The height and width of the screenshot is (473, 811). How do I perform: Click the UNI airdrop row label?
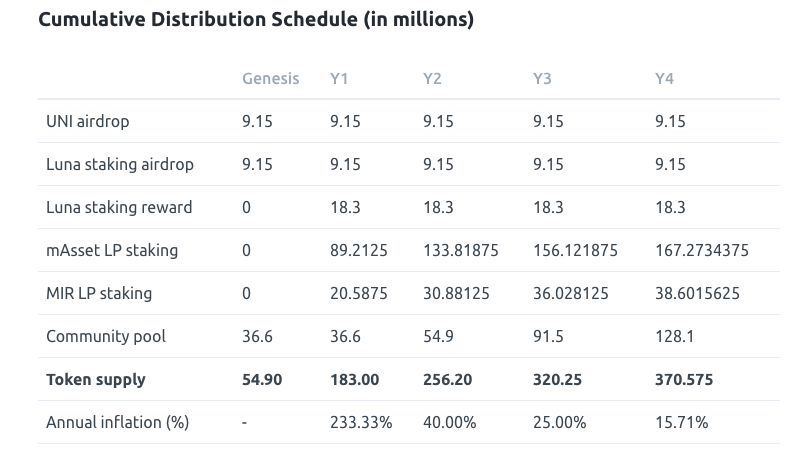[x=88, y=122]
